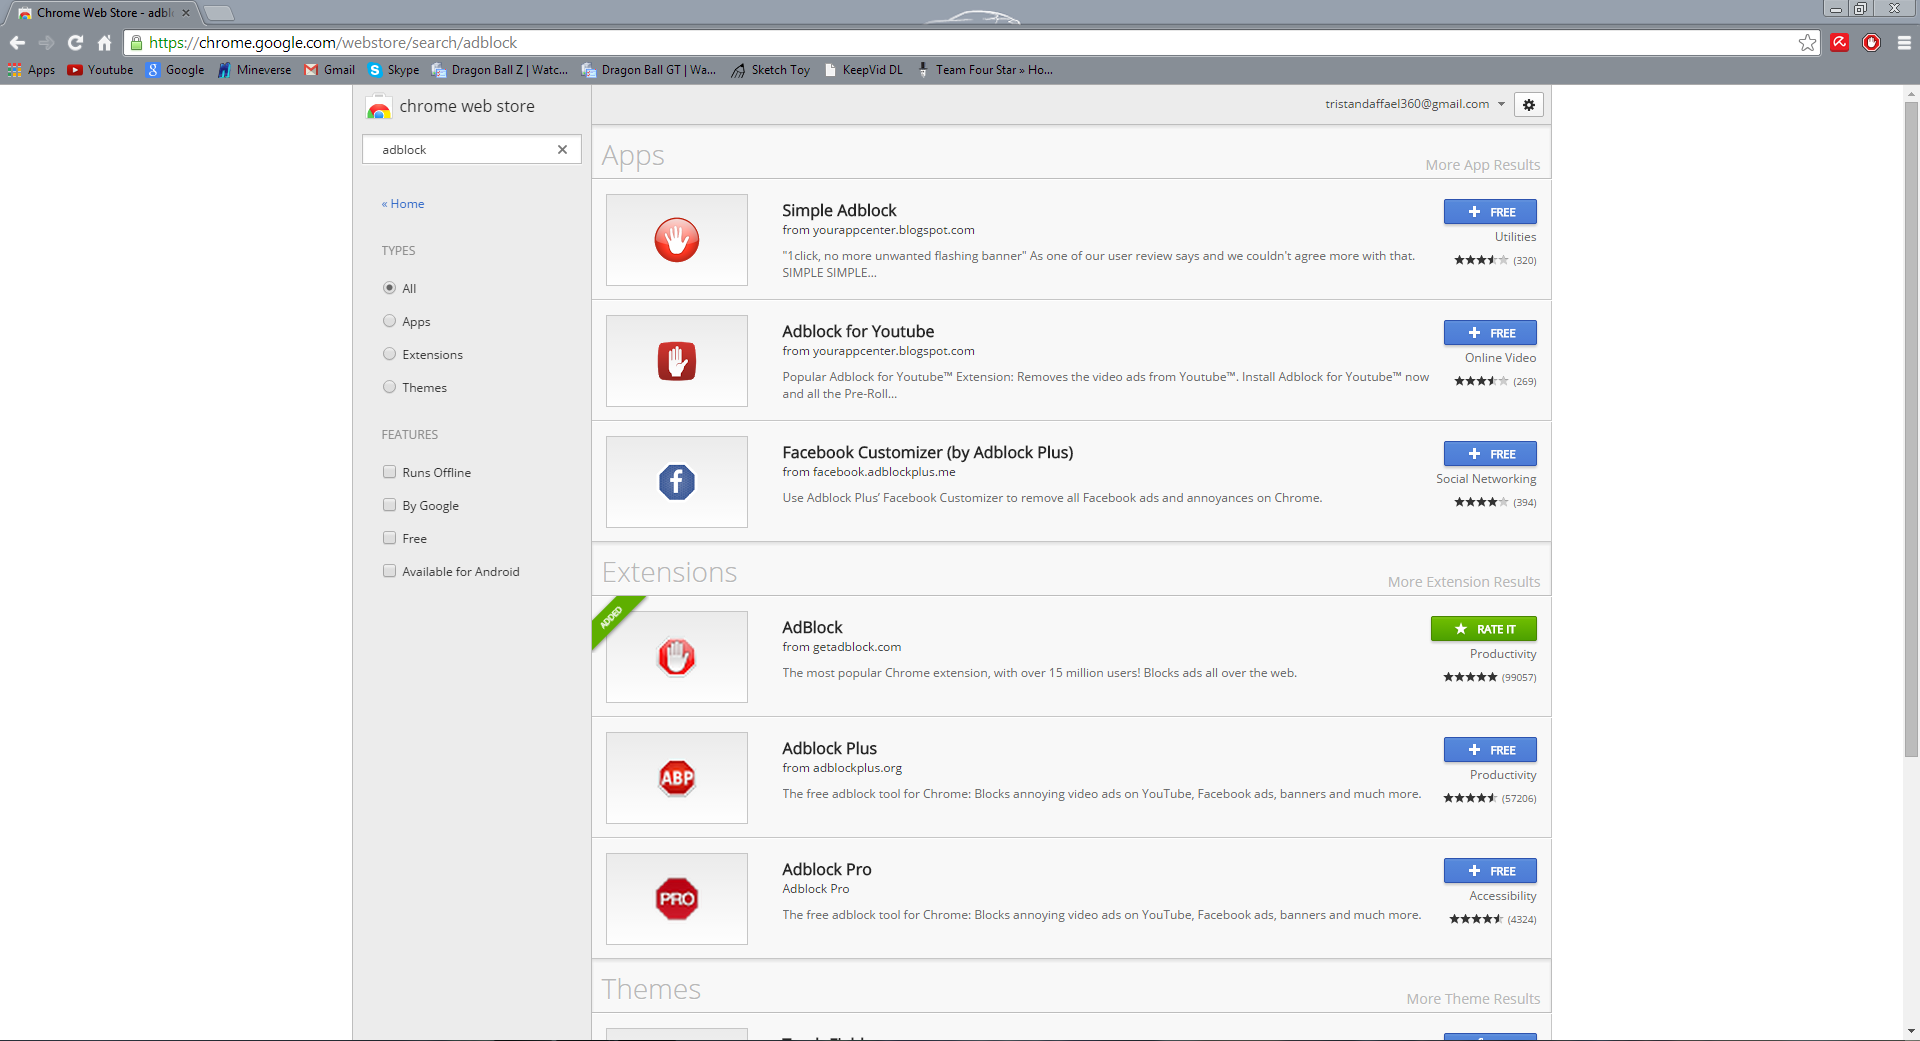Open the Simple Adblock title

click(x=839, y=210)
